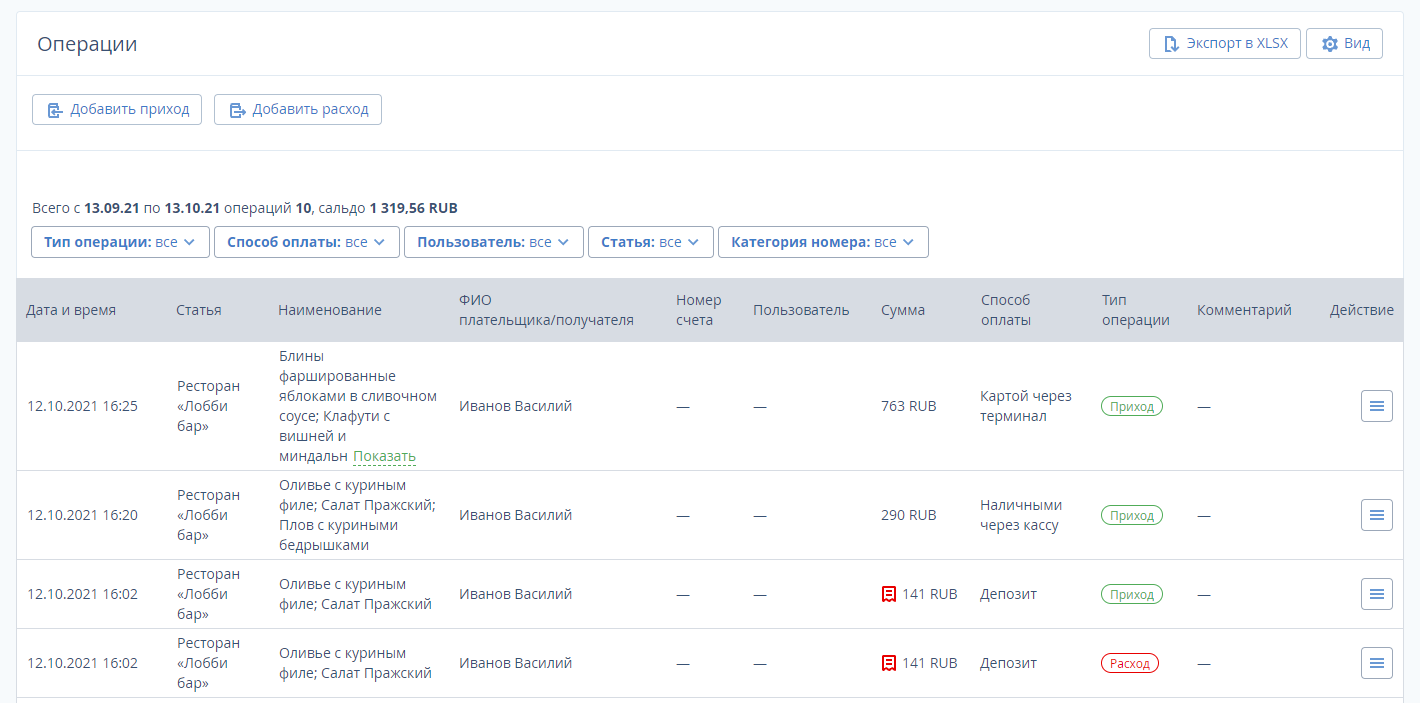The height and width of the screenshot is (703, 1420).
Task: Click the Приход badge in 16:20 row
Action: [x=1132, y=515]
